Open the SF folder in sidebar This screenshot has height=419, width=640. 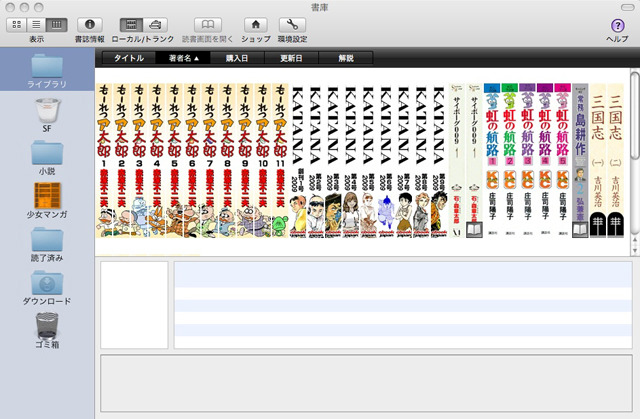47,115
